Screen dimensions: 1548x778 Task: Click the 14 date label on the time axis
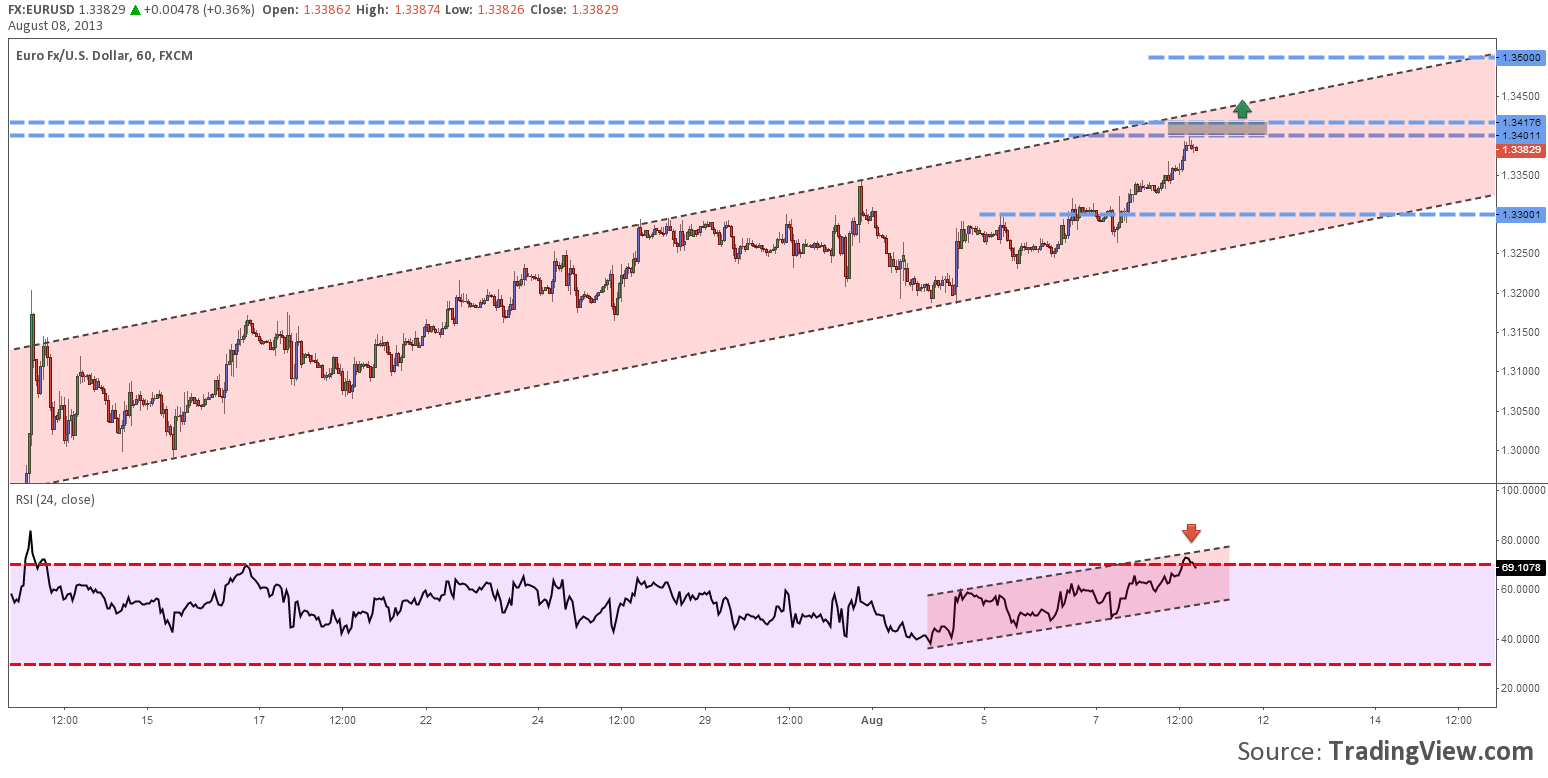(x=1375, y=719)
